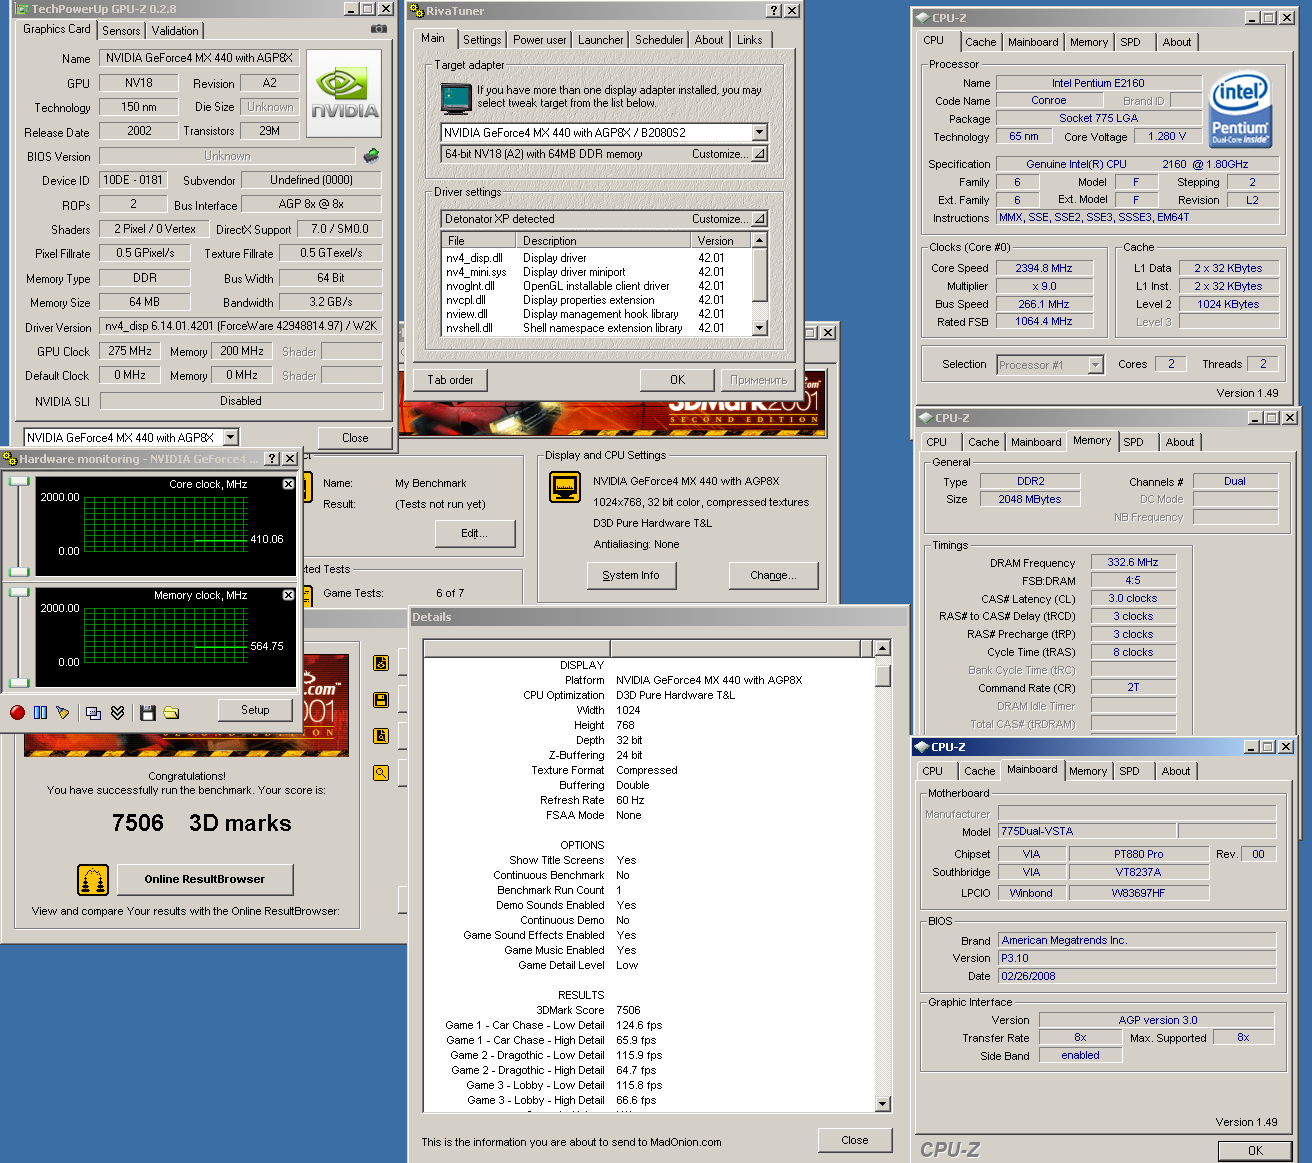Click topmost yellow document icon in 3DMark
The height and width of the screenshot is (1163, 1312).
pyautogui.click(x=381, y=663)
